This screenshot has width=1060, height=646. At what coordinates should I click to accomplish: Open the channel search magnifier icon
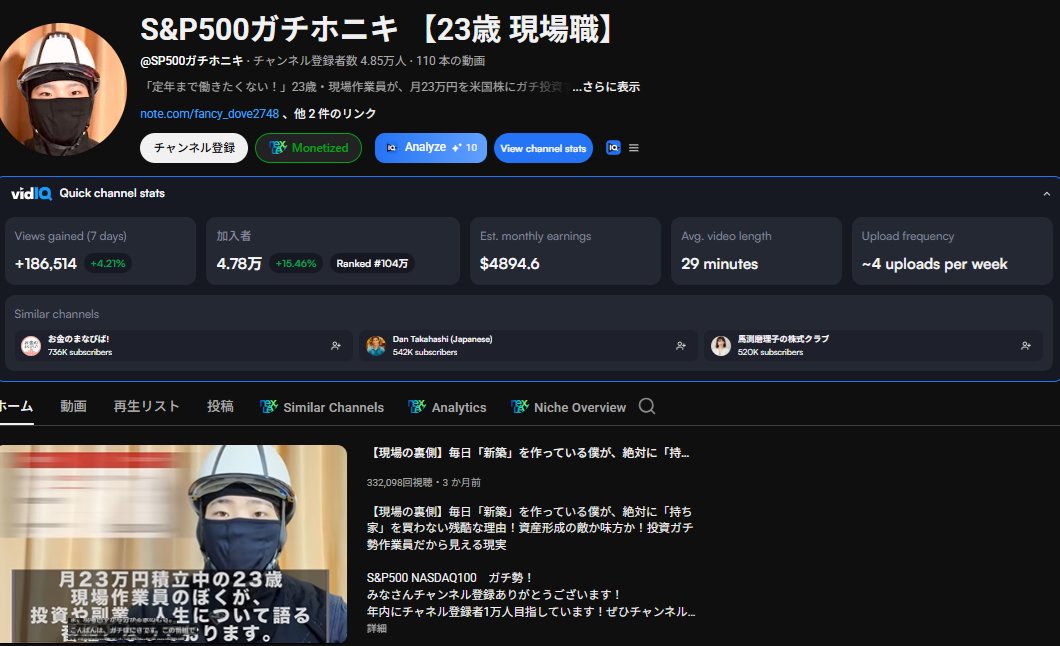pos(647,407)
